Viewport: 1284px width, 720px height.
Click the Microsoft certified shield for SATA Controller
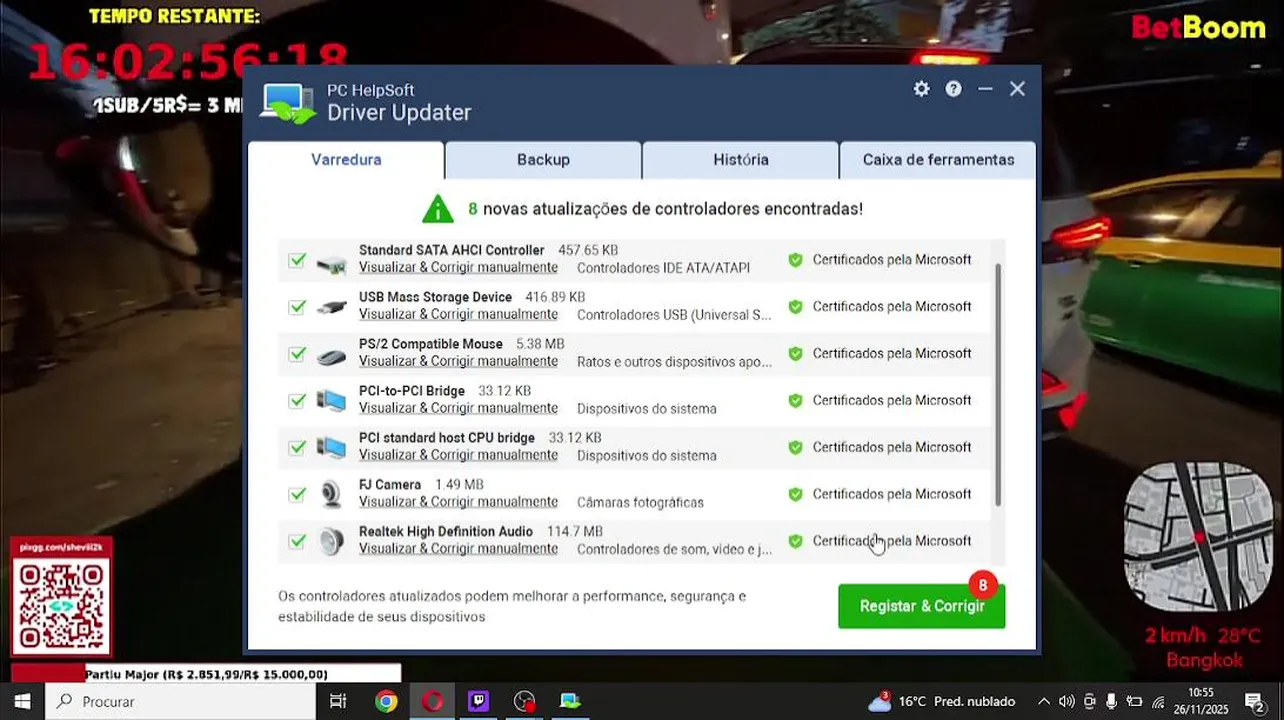795,260
